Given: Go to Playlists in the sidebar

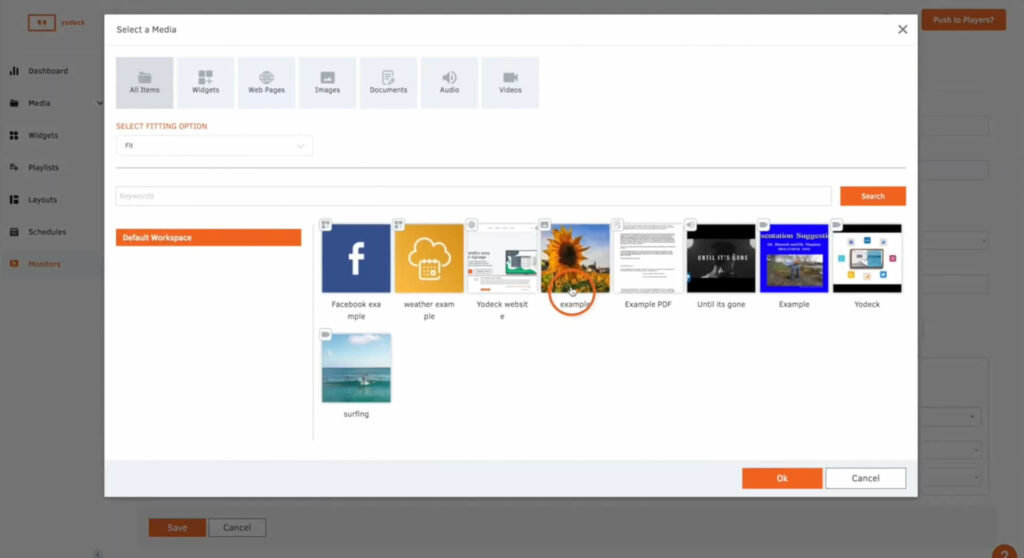Looking at the screenshot, I should click(43, 167).
